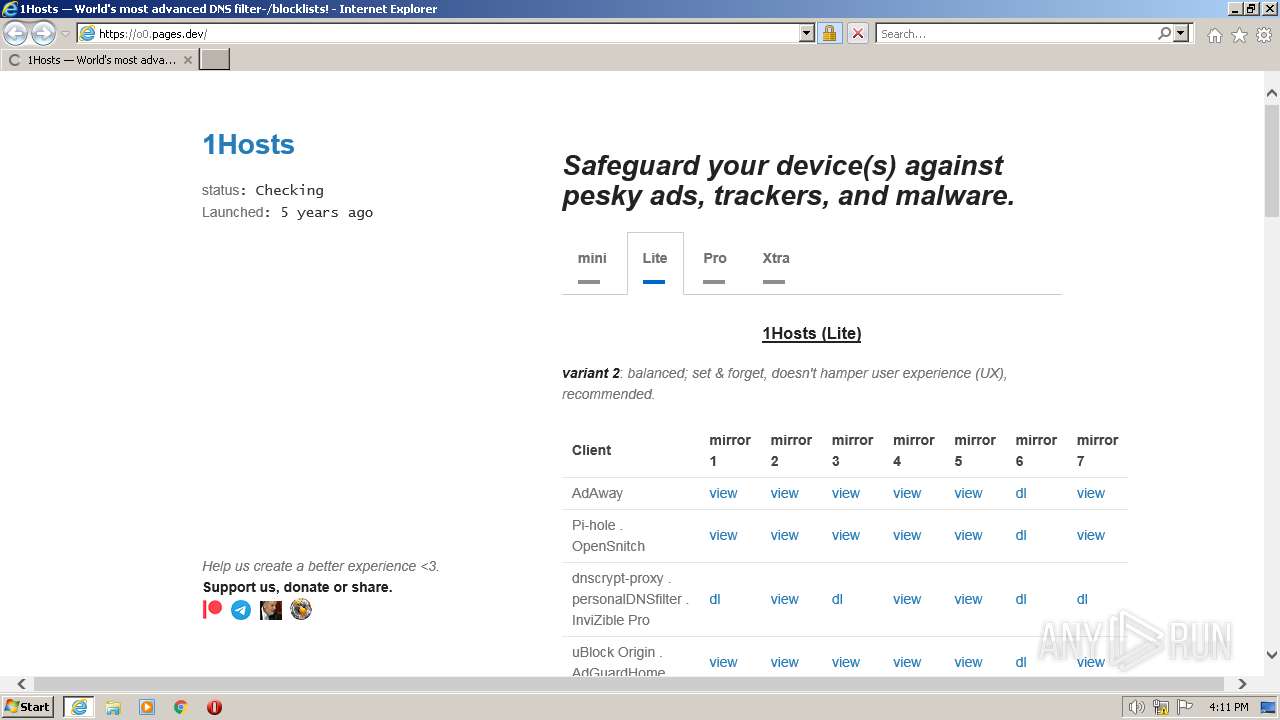Click the round striped support icon next to the avatar
This screenshot has height=720, width=1280.
click(301, 609)
